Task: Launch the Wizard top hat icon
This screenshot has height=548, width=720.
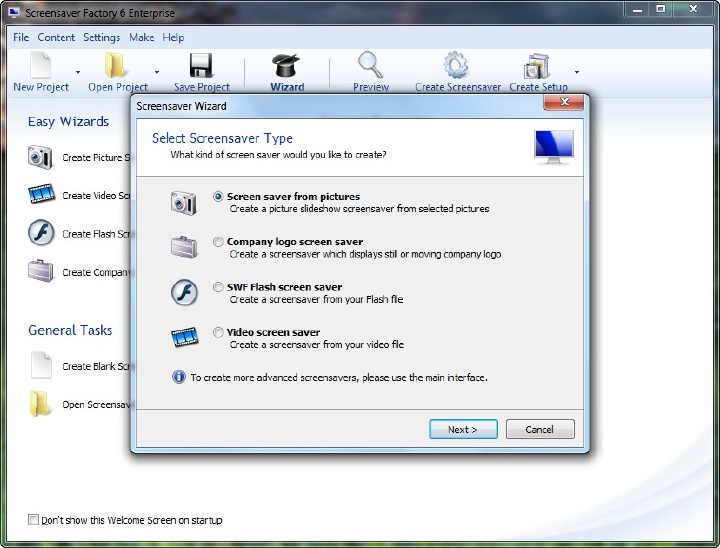Action: tap(287, 66)
